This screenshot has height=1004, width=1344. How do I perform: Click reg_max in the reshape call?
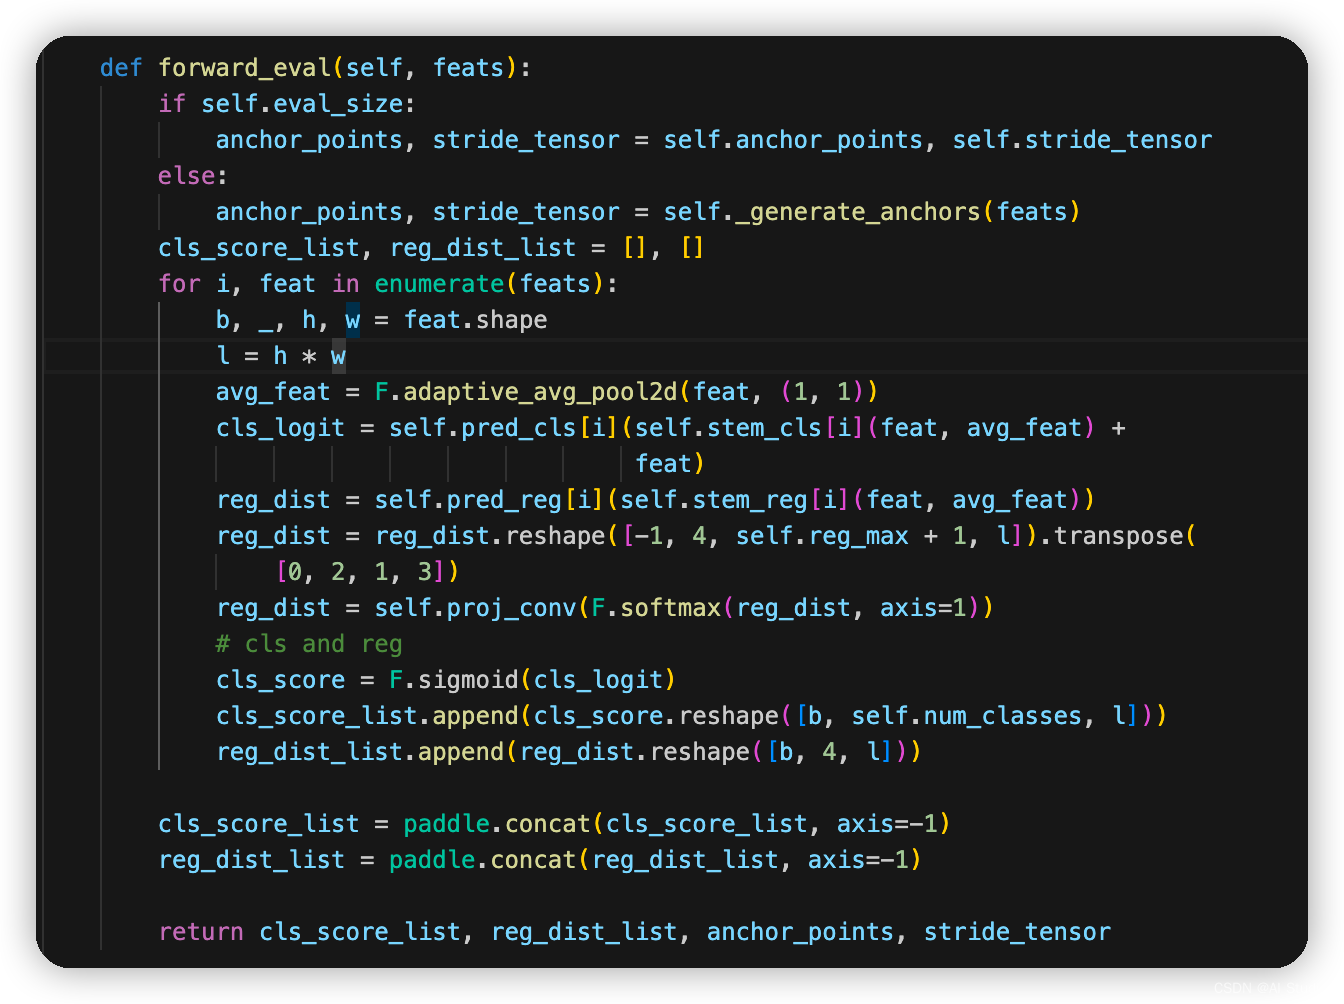pyautogui.click(x=859, y=536)
